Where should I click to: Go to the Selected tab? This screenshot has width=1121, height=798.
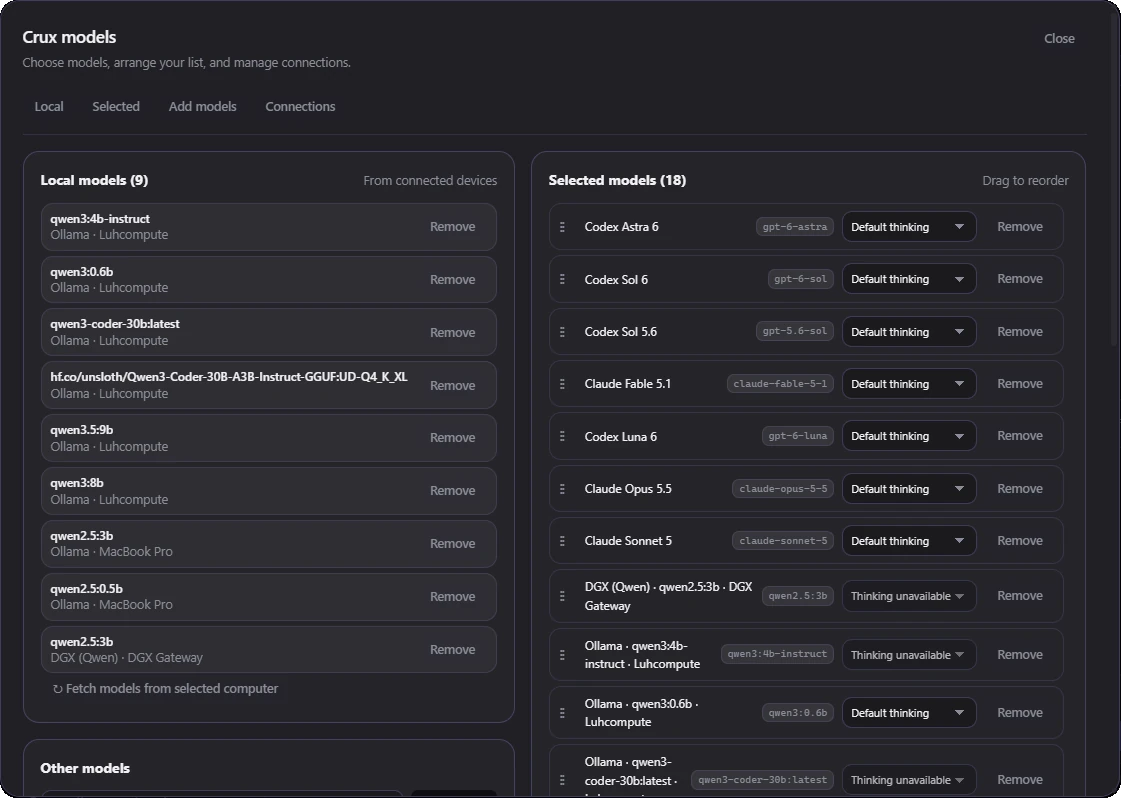[x=116, y=107]
